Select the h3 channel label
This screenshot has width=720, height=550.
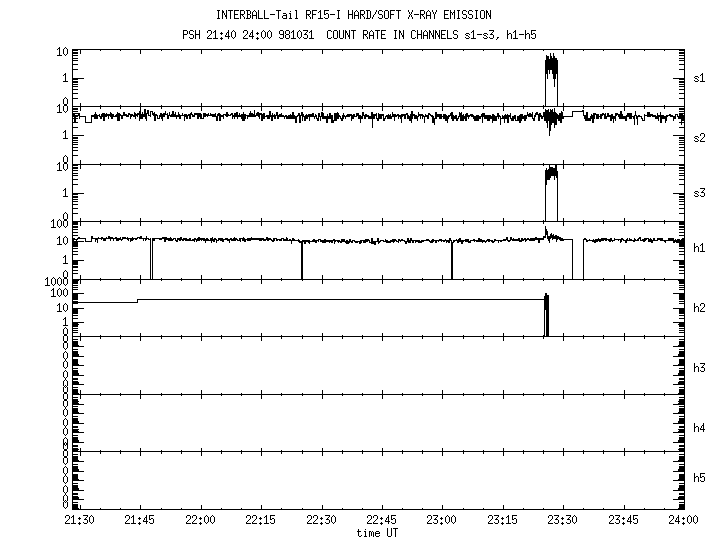[700, 368]
